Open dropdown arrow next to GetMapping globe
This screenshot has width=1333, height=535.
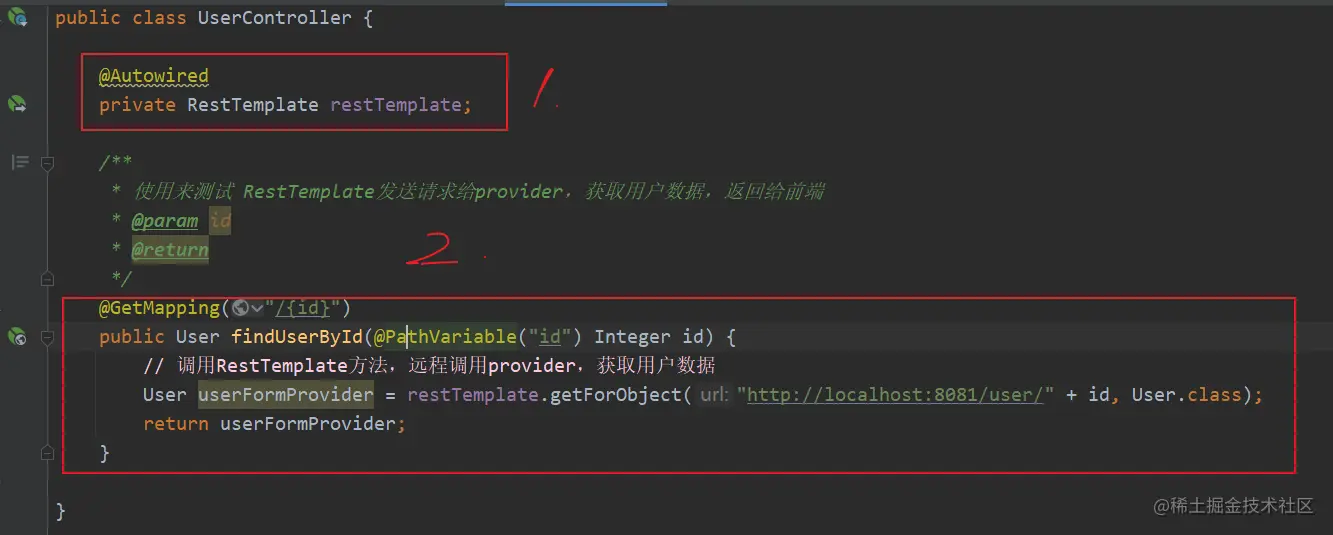(257, 307)
